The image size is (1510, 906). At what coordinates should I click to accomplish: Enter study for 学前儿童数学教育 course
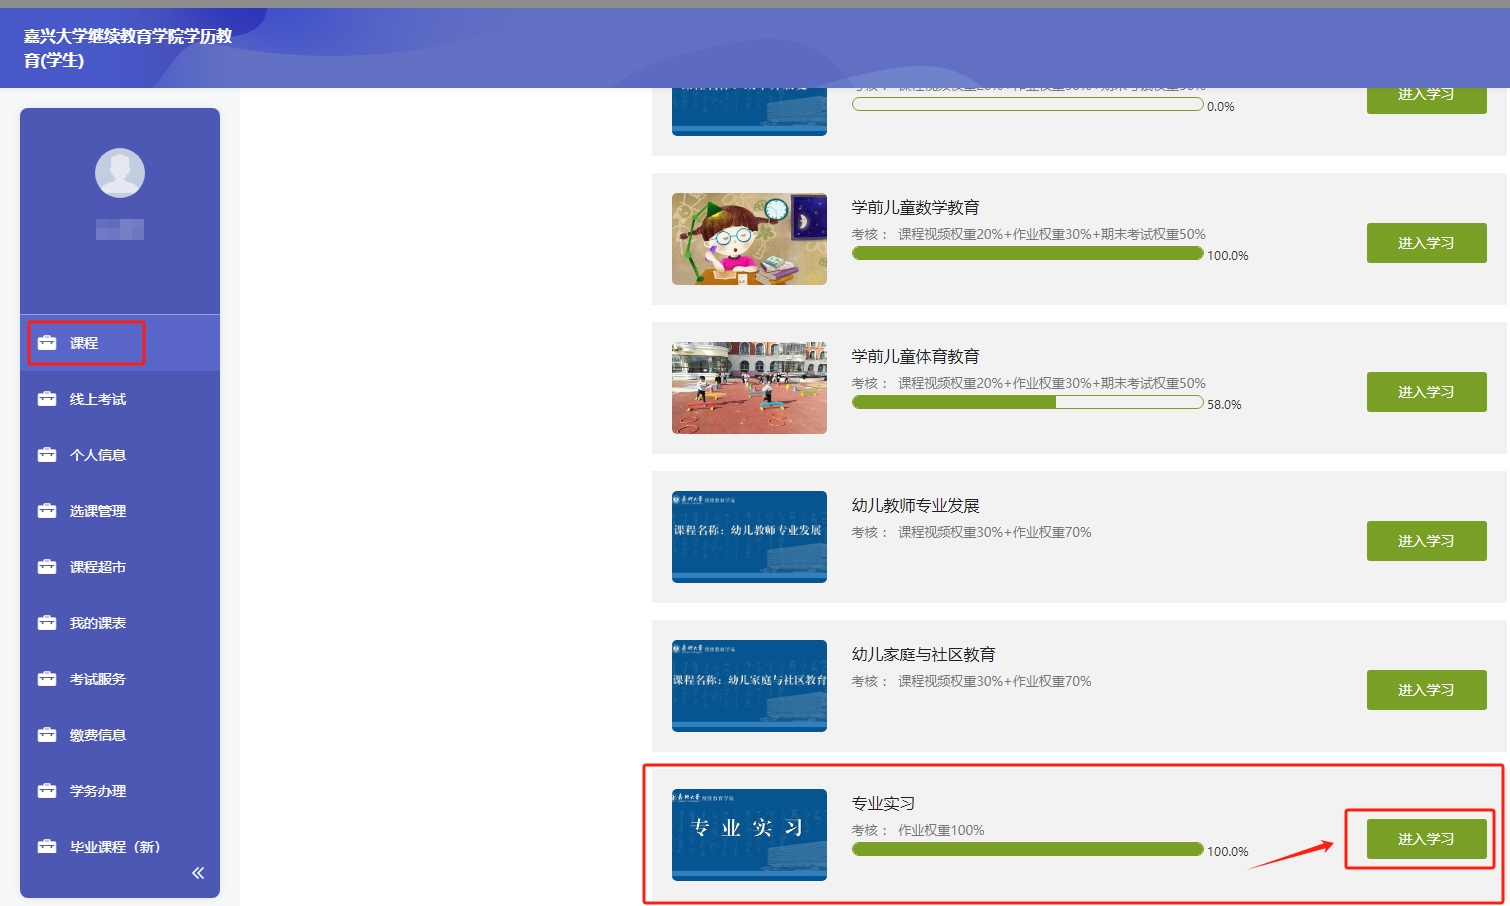(x=1426, y=243)
